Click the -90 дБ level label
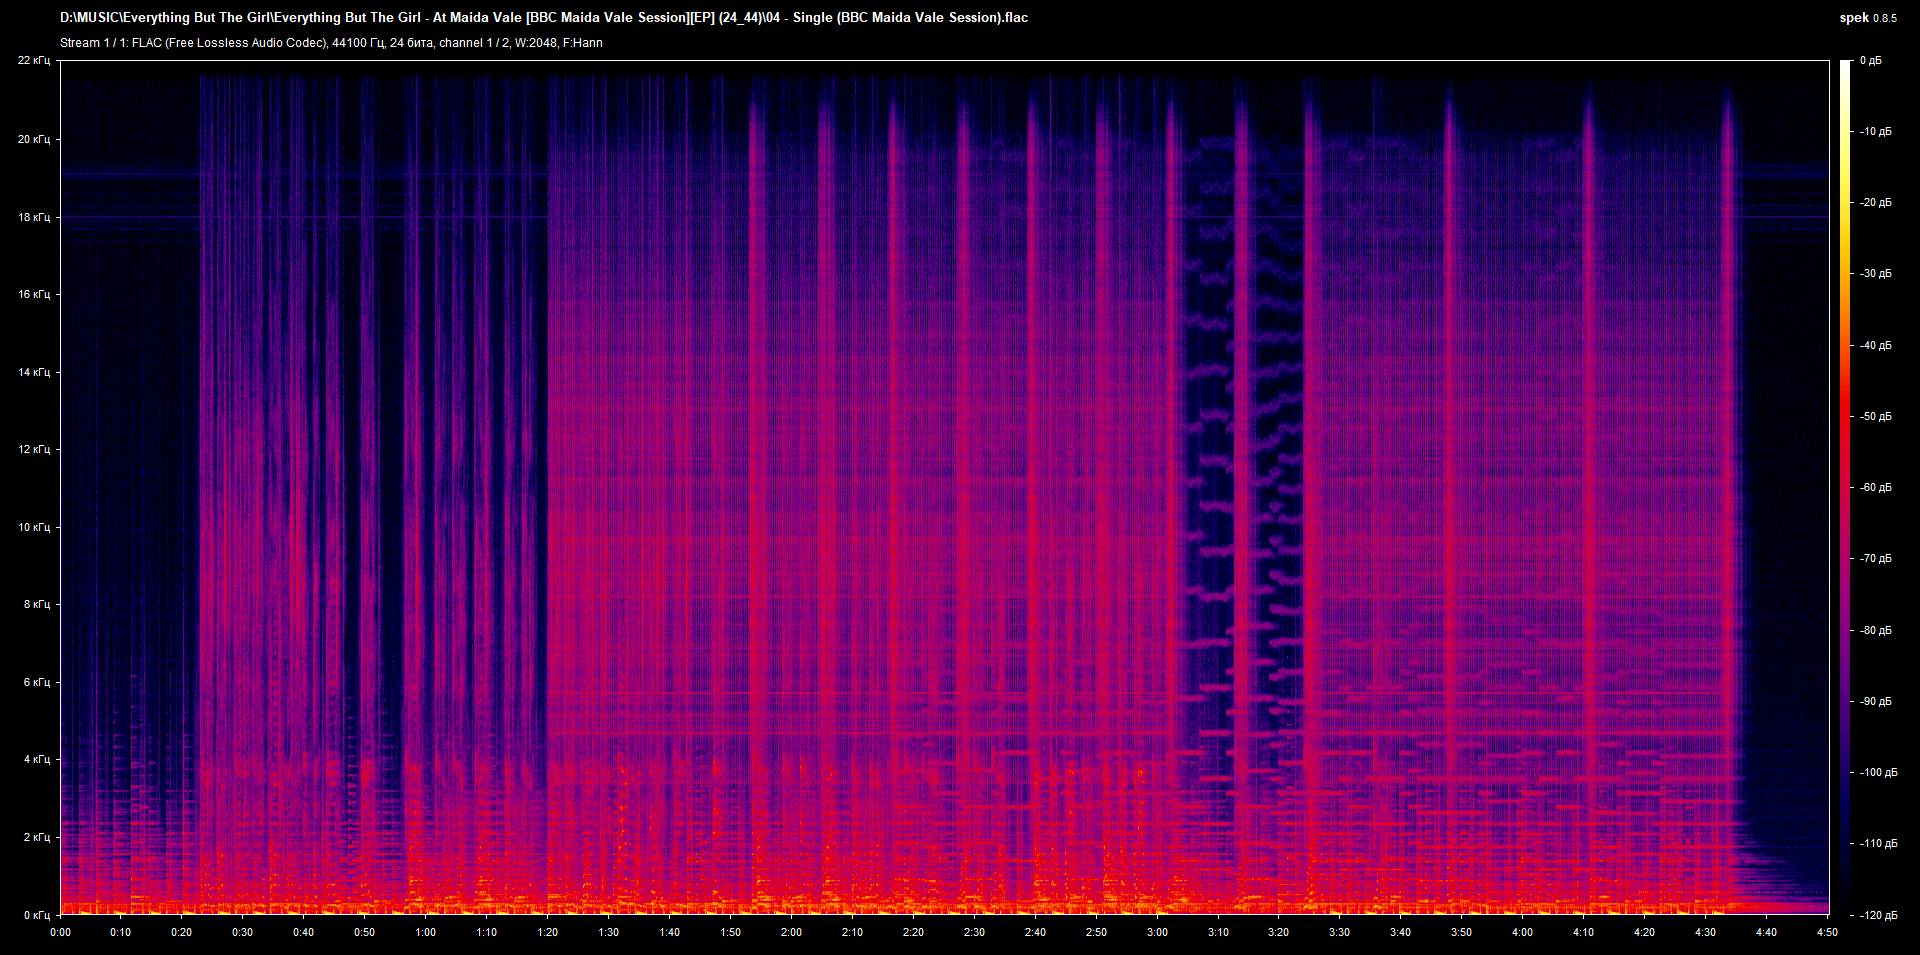The width and height of the screenshot is (1920, 955). 1876,701
